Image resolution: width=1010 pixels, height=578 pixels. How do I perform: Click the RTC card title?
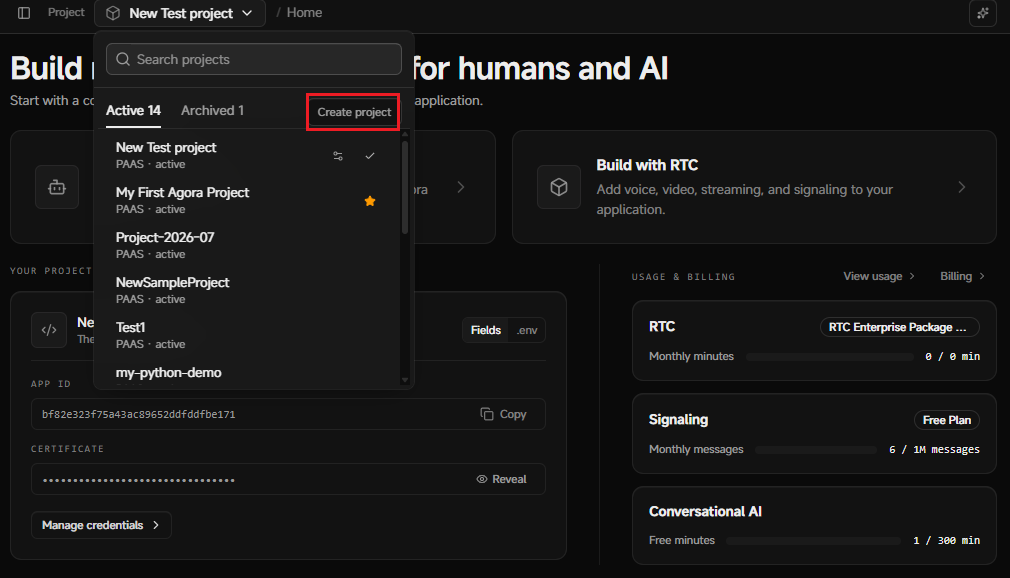click(662, 327)
